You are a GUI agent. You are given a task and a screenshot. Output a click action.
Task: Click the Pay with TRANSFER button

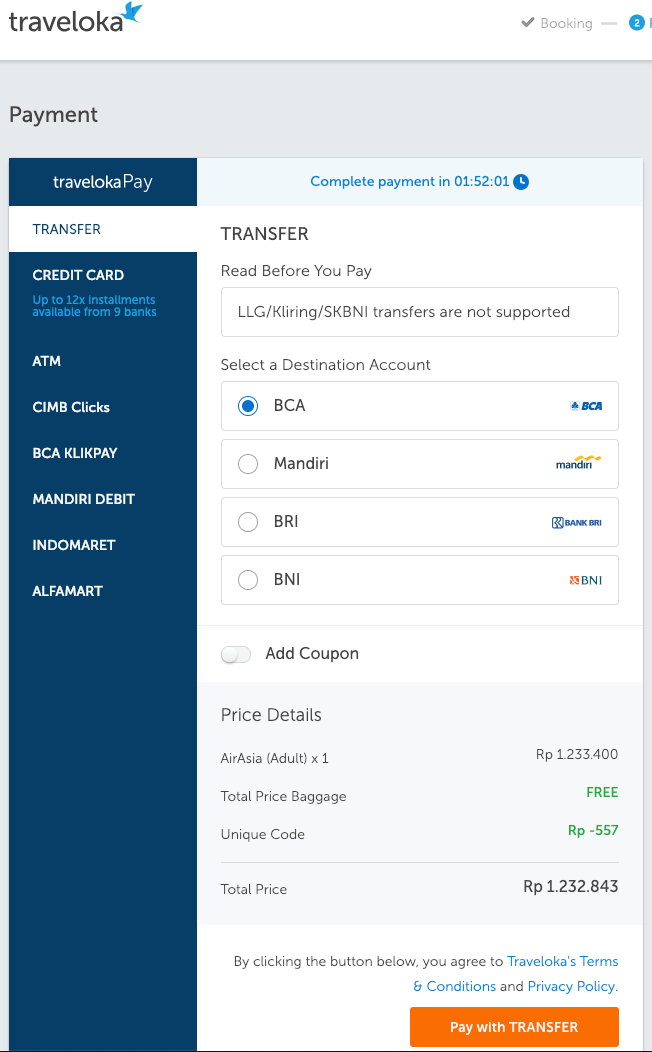[x=513, y=1027]
